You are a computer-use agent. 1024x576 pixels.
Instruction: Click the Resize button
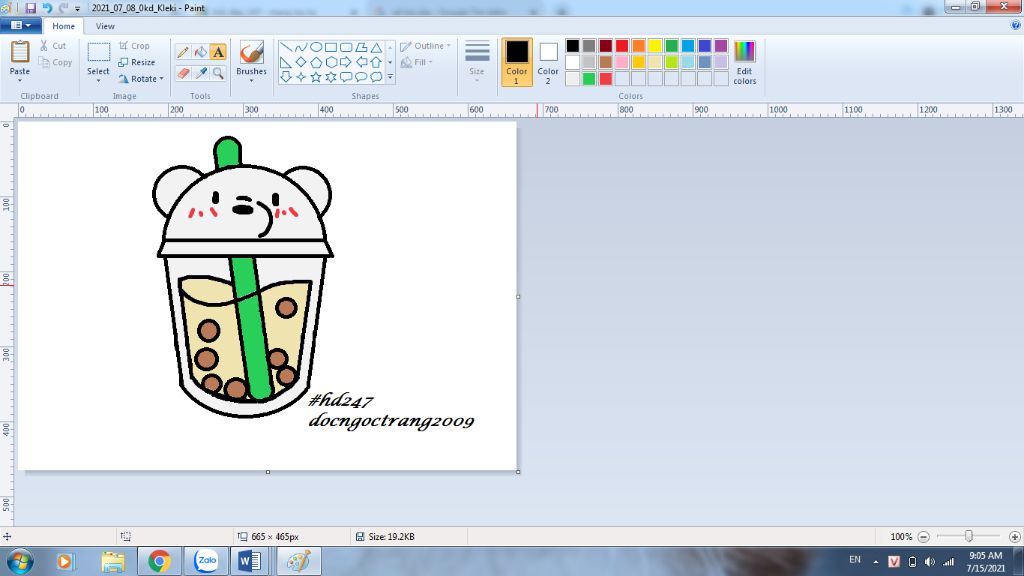(136, 62)
